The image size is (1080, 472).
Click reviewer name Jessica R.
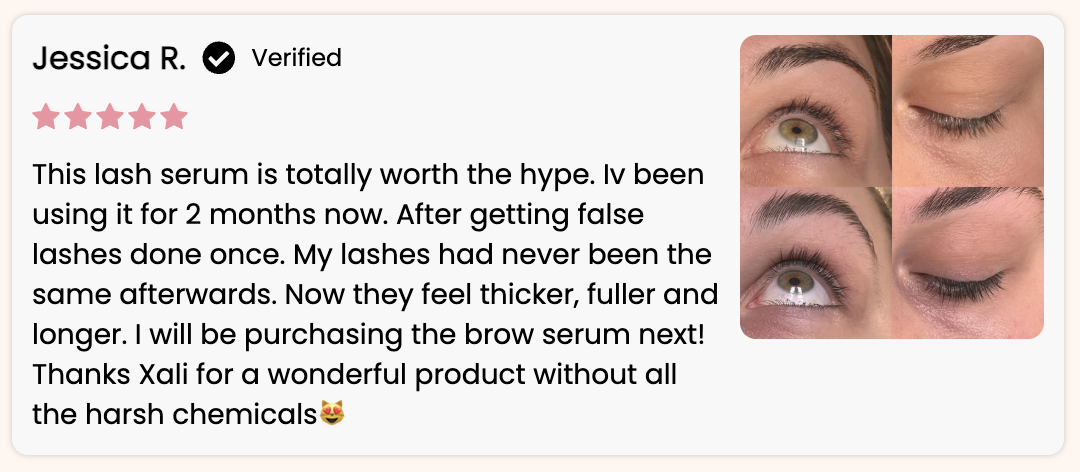(x=109, y=59)
